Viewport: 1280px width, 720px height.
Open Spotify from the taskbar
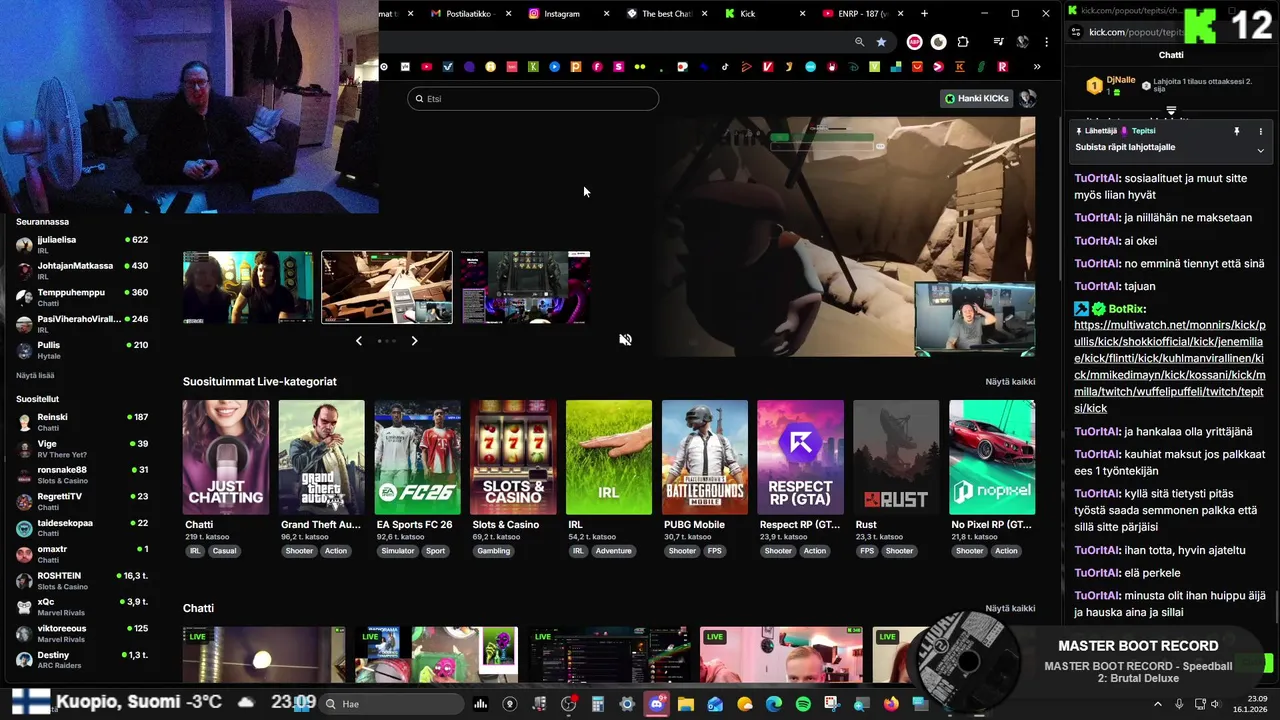pos(803,704)
